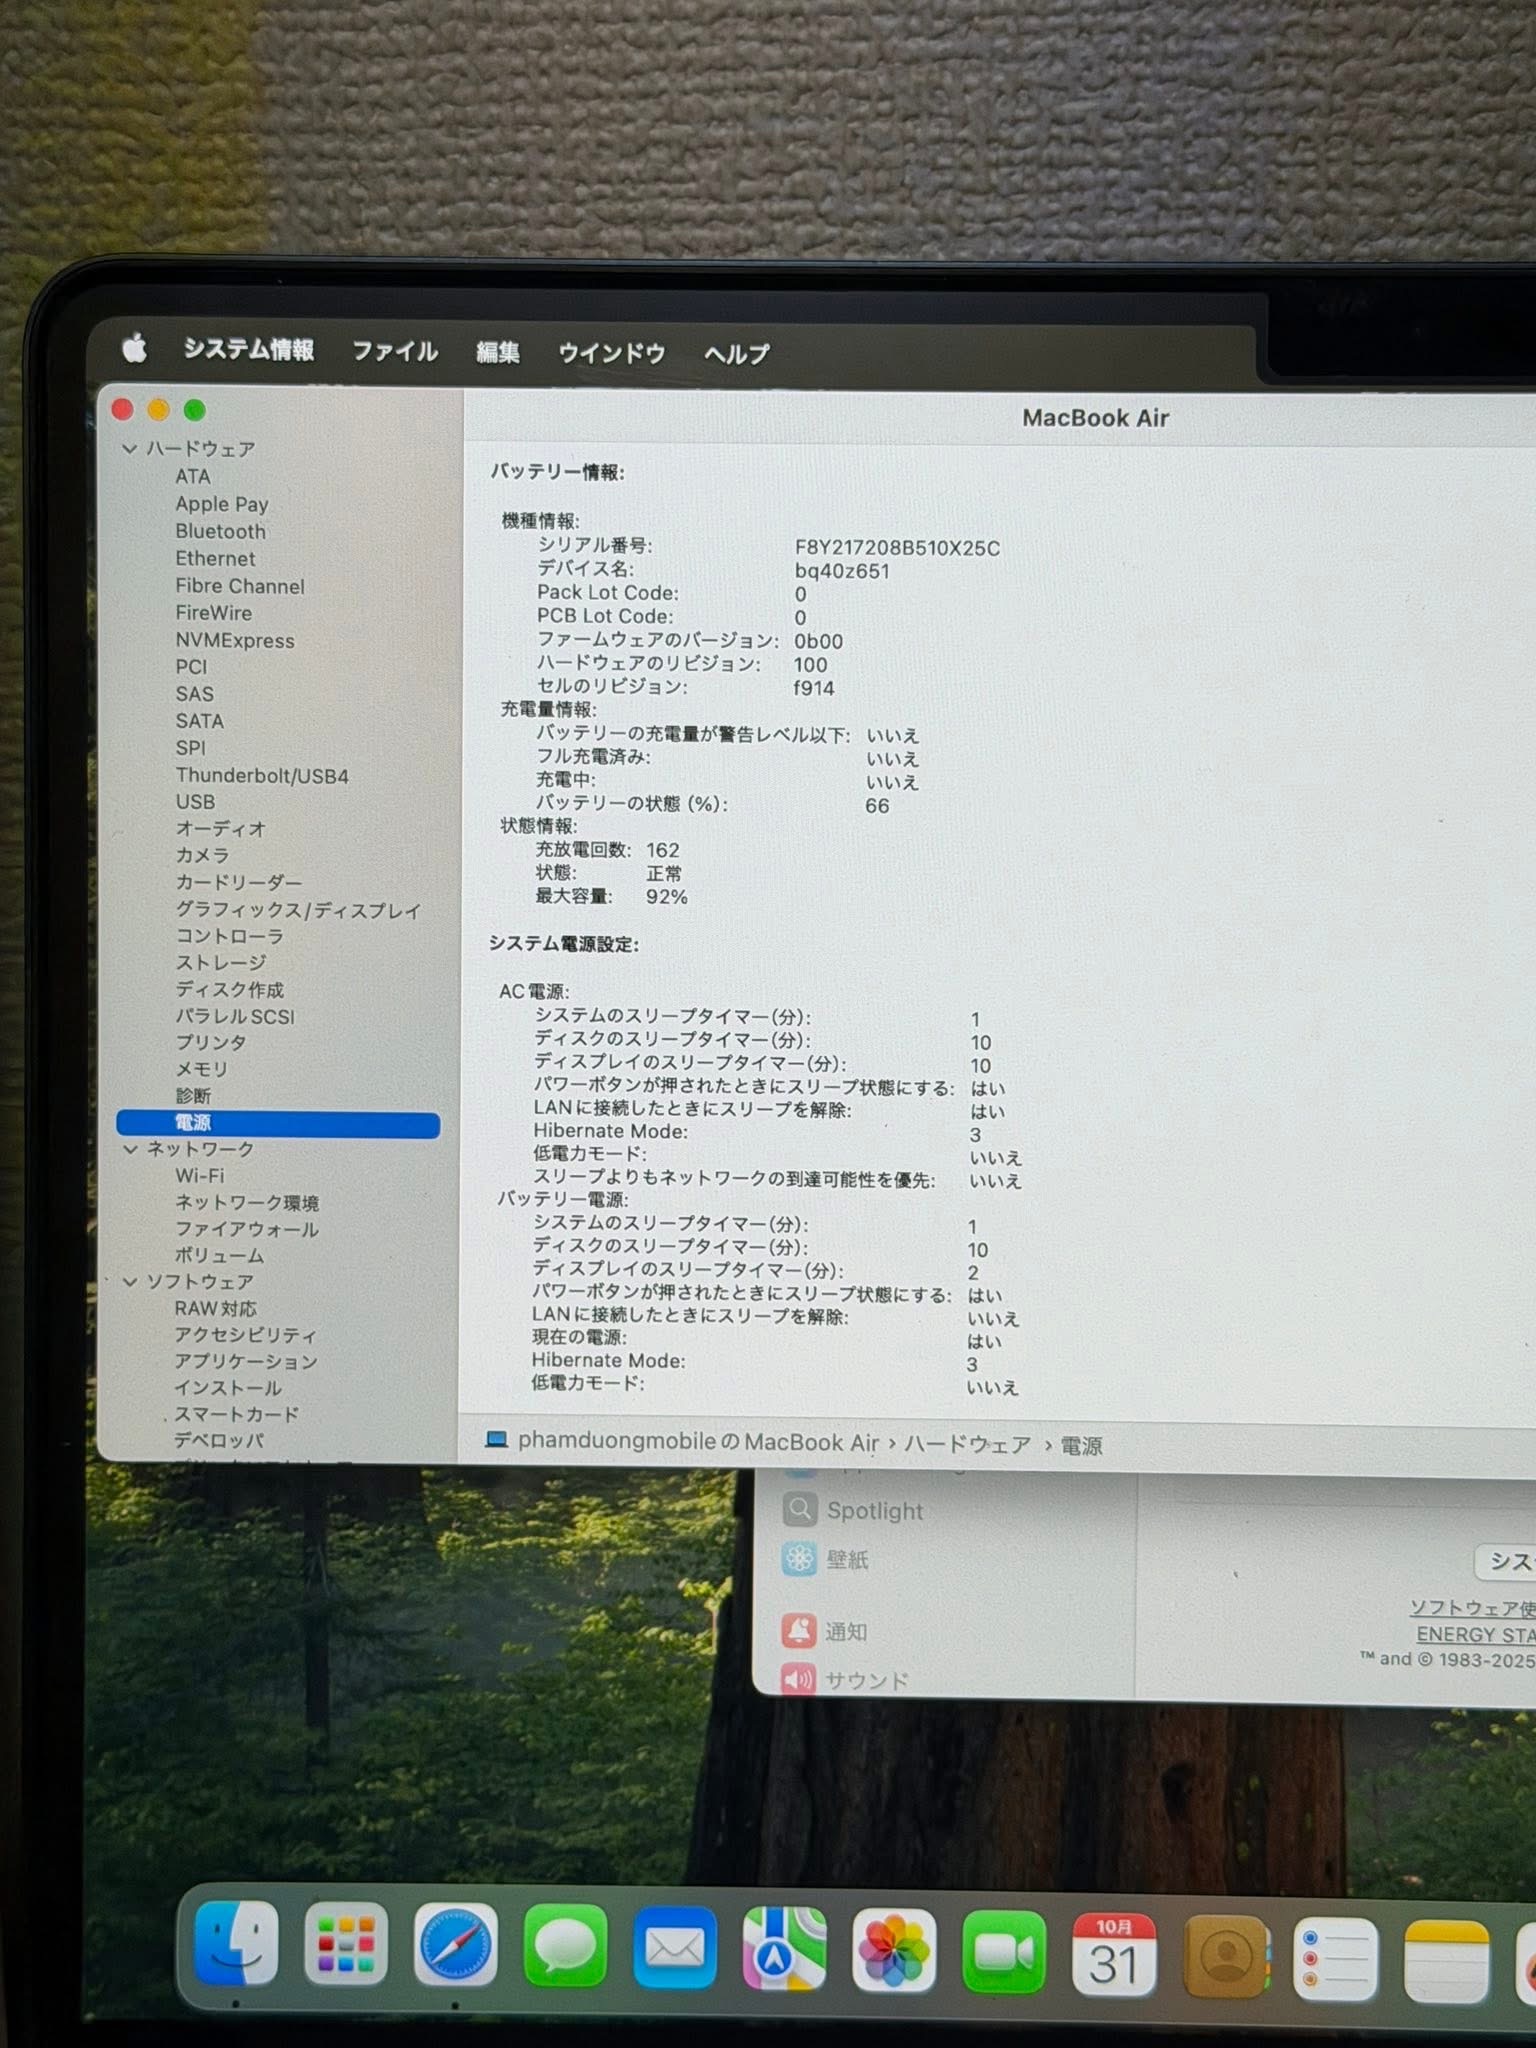The width and height of the screenshot is (1536, 2048).
Task: Open Launchpad from the dock
Action: 346,1945
